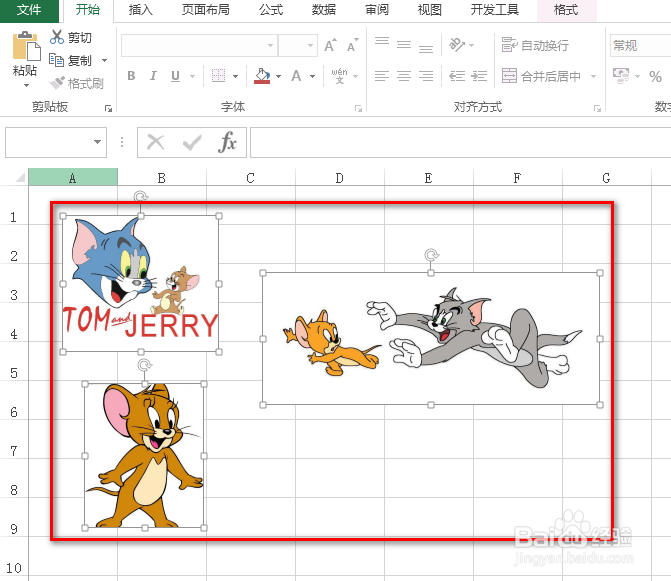
Task: Switch to the 数据 Data tab
Action: [x=324, y=9]
